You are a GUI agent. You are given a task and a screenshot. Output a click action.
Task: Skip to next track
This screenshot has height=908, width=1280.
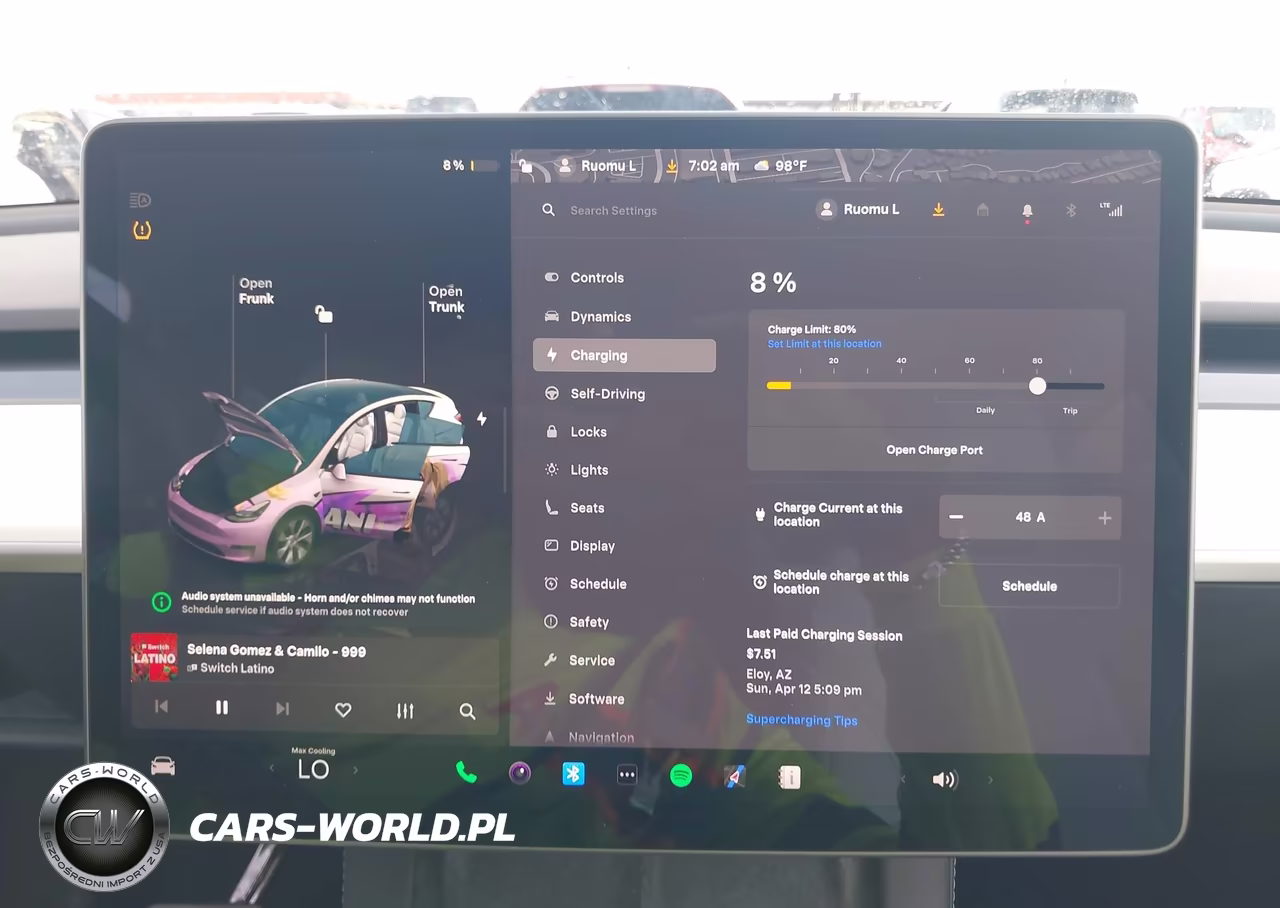282,709
